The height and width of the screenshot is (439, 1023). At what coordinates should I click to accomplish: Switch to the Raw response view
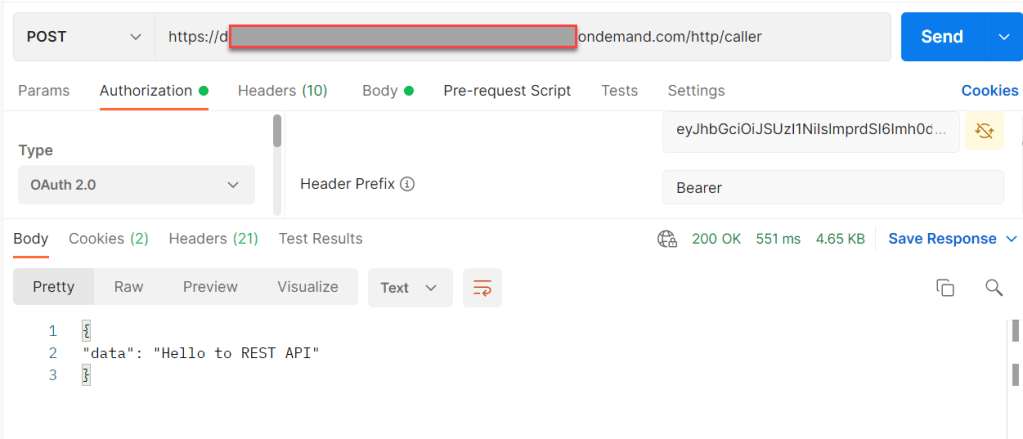tap(128, 287)
